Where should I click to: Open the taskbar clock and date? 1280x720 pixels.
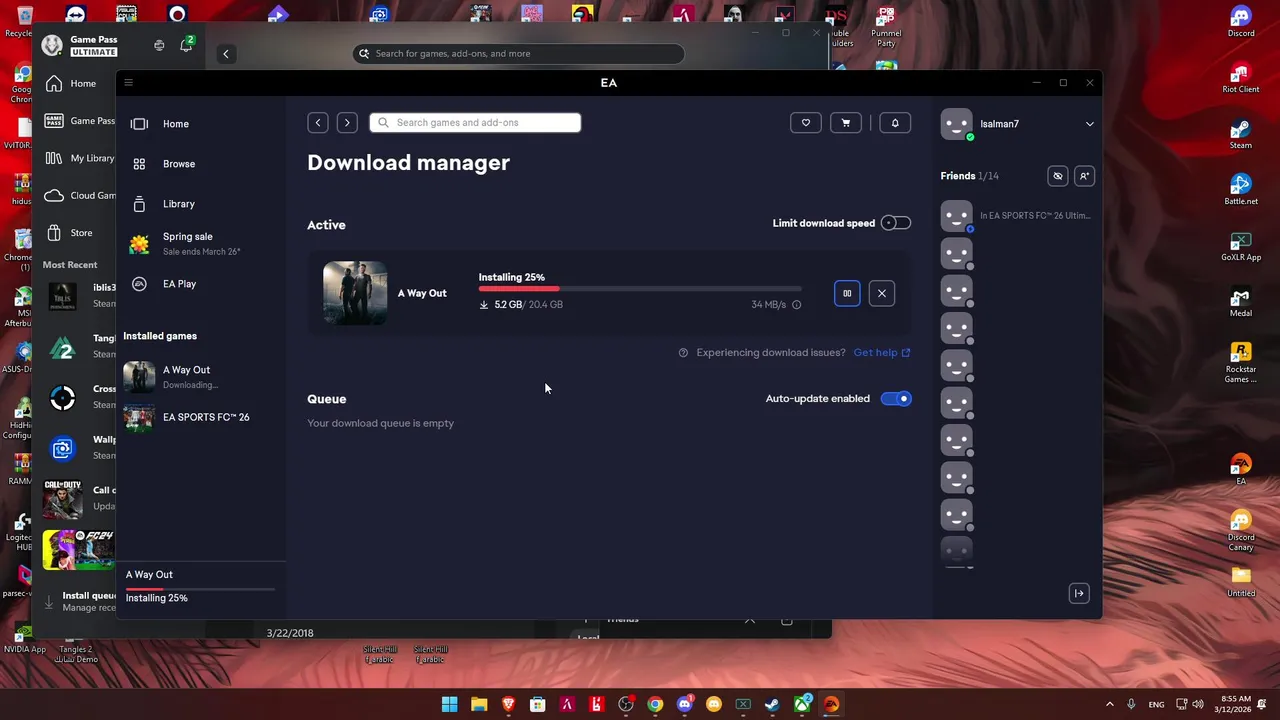click(1236, 704)
